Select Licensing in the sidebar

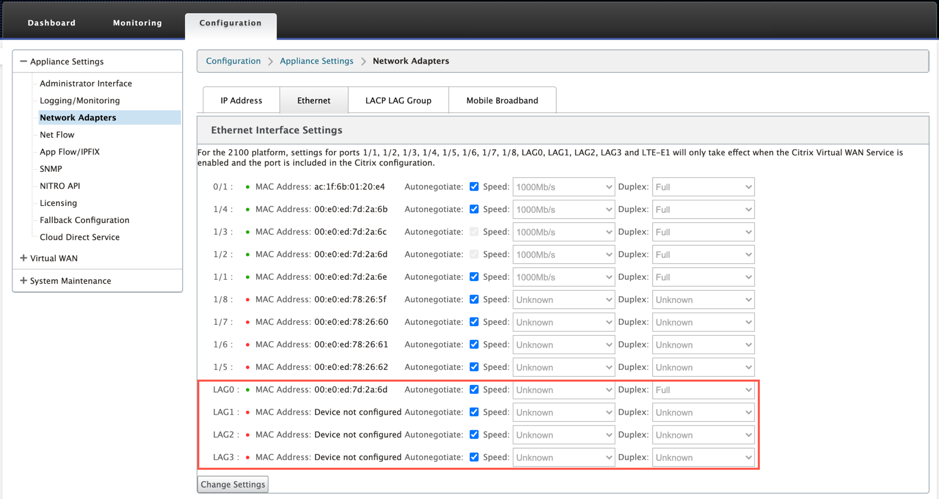[58, 203]
